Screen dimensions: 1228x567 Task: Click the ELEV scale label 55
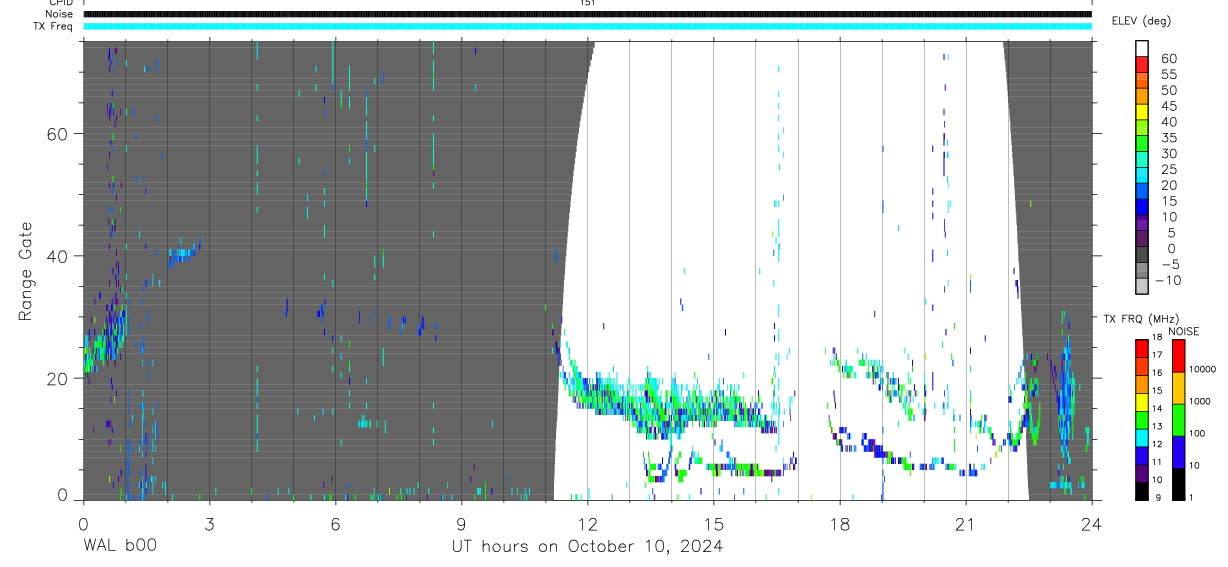pos(1168,74)
